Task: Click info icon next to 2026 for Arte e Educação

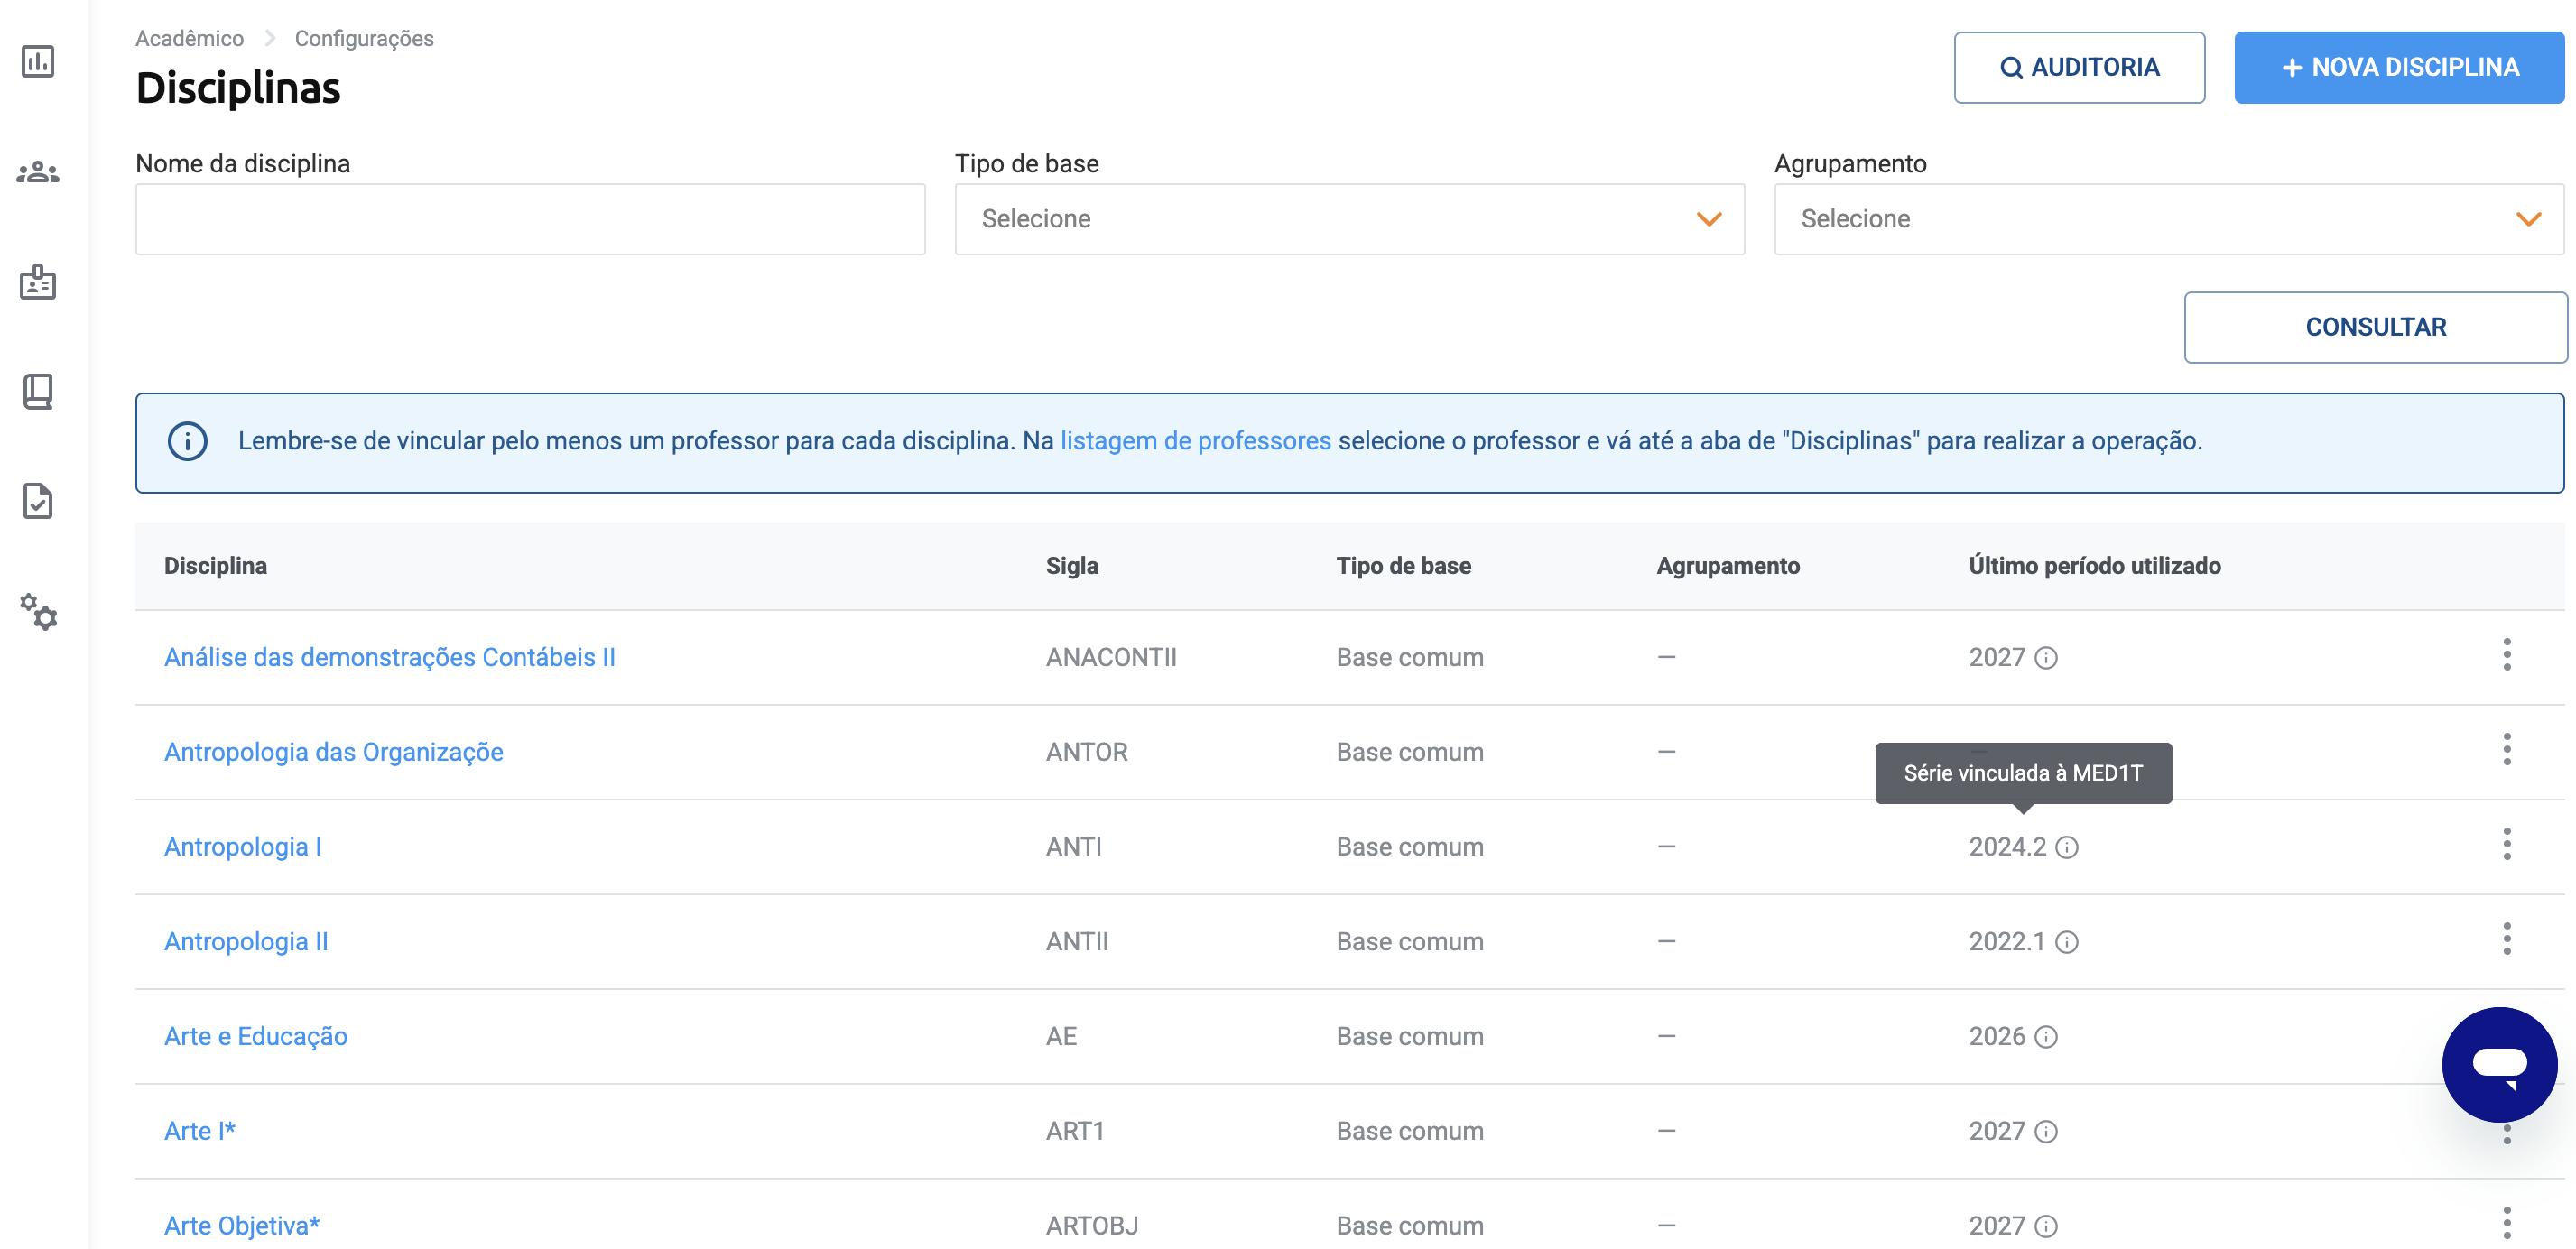Action: click(2046, 1037)
